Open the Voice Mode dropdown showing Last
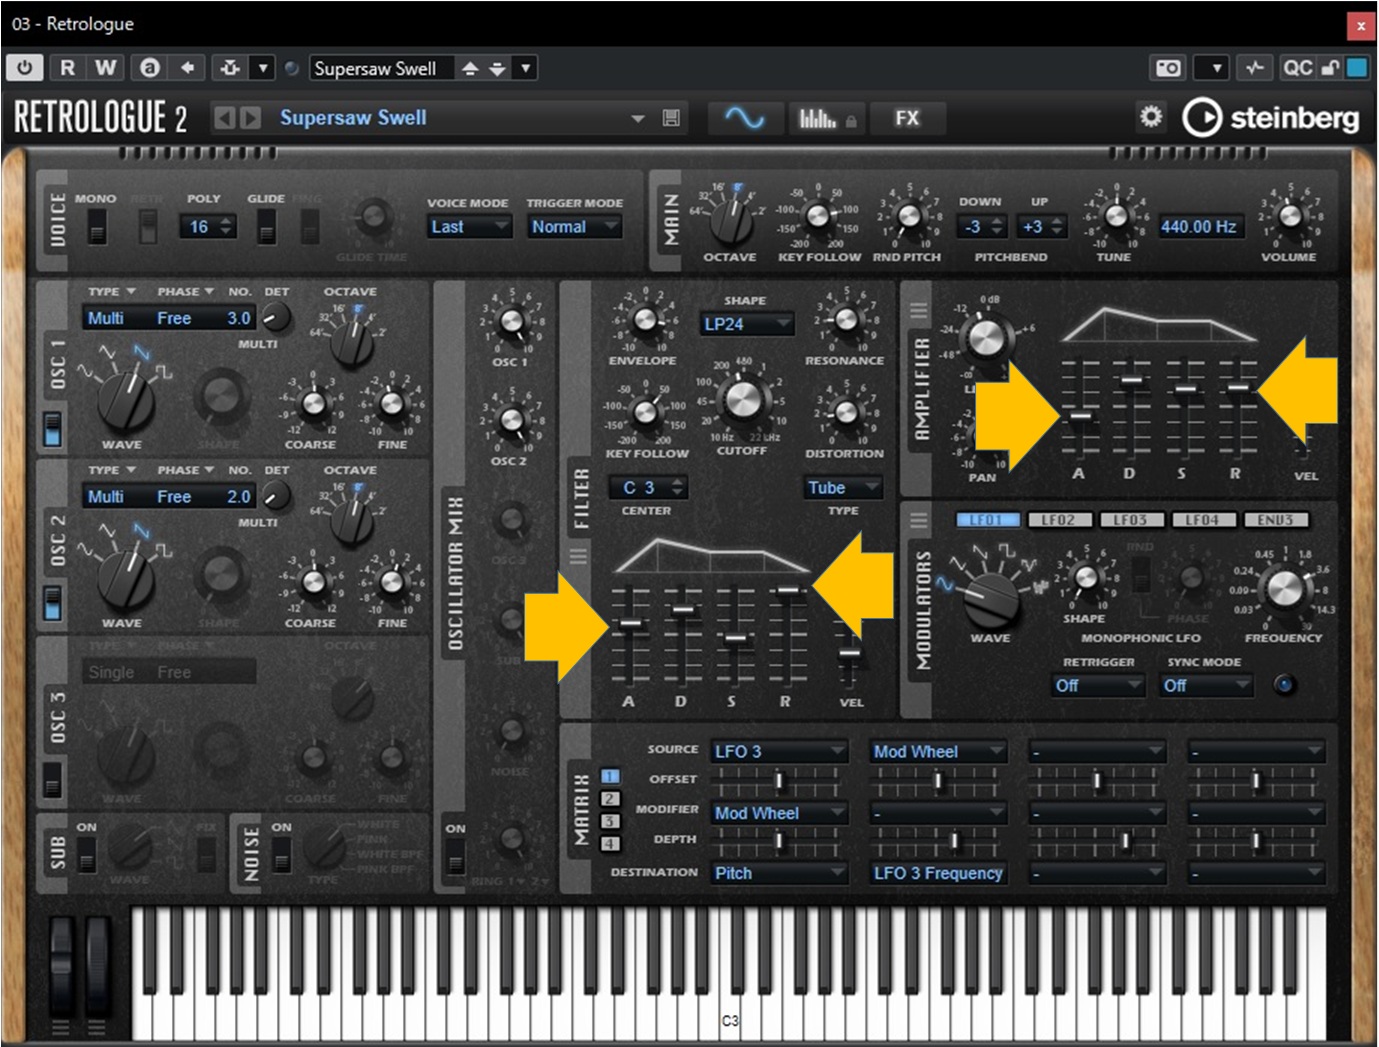Image resolution: width=1379 pixels, height=1047 pixels. click(470, 227)
